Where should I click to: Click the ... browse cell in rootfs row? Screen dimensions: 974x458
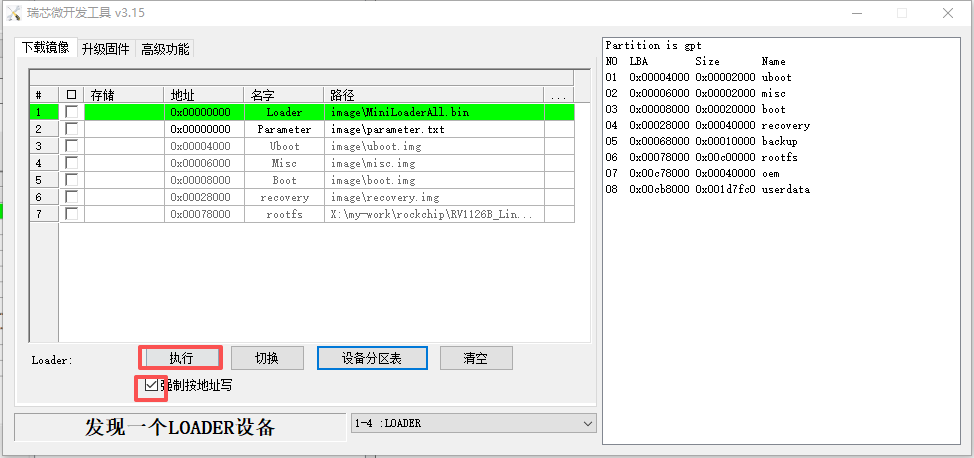pyautogui.click(x=558, y=214)
